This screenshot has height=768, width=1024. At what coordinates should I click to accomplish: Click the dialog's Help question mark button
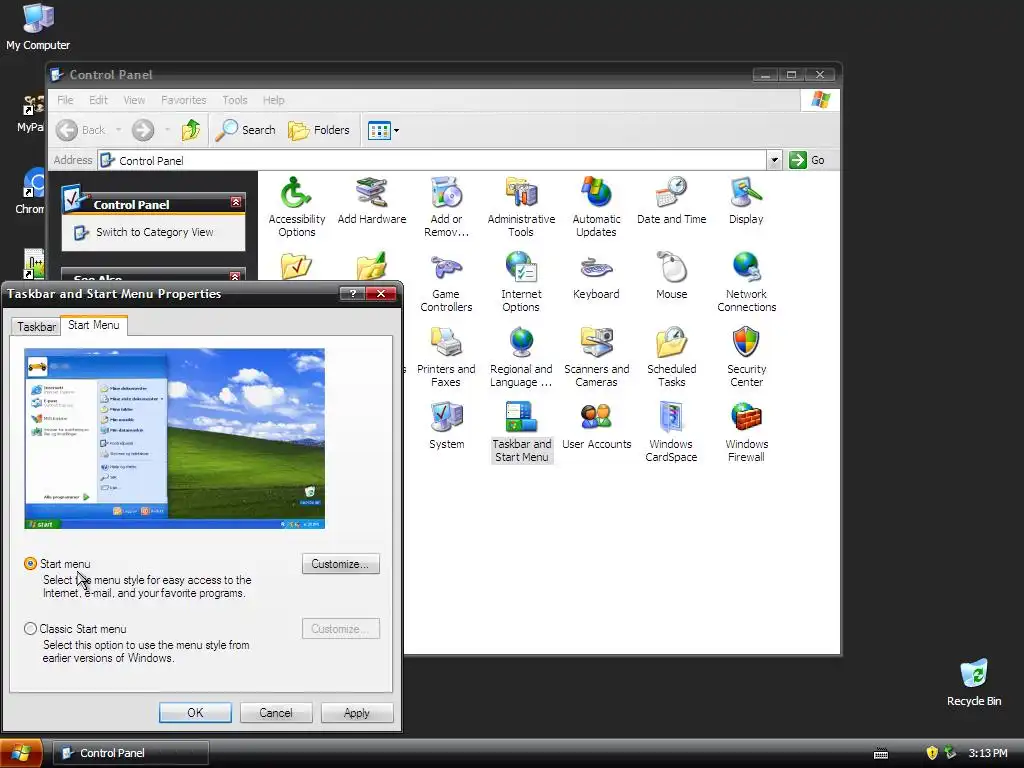353,293
